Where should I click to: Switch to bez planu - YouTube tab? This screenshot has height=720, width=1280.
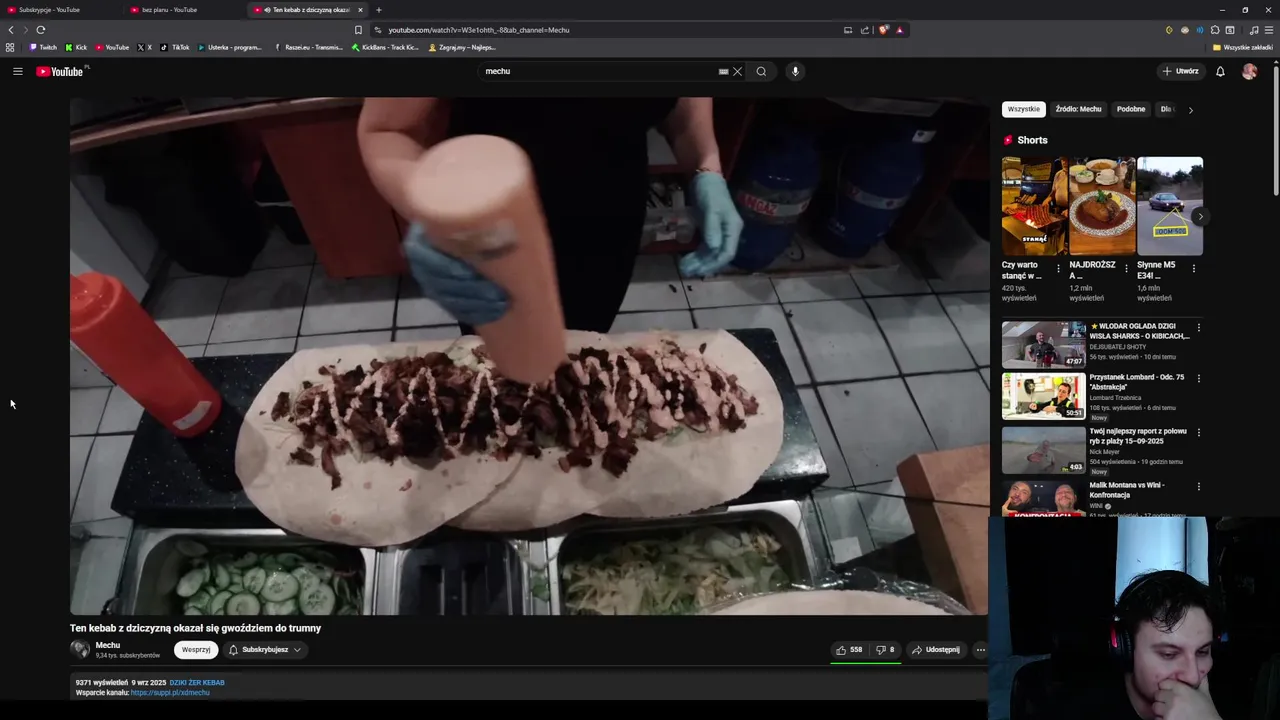pyautogui.click(x=183, y=10)
